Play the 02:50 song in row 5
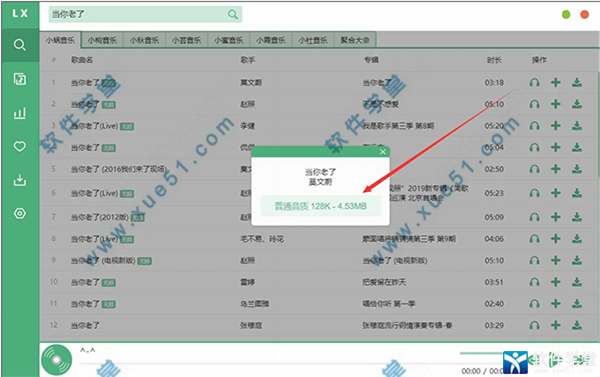The width and height of the screenshot is (600, 377). pyautogui.click(x=535, y=169)
